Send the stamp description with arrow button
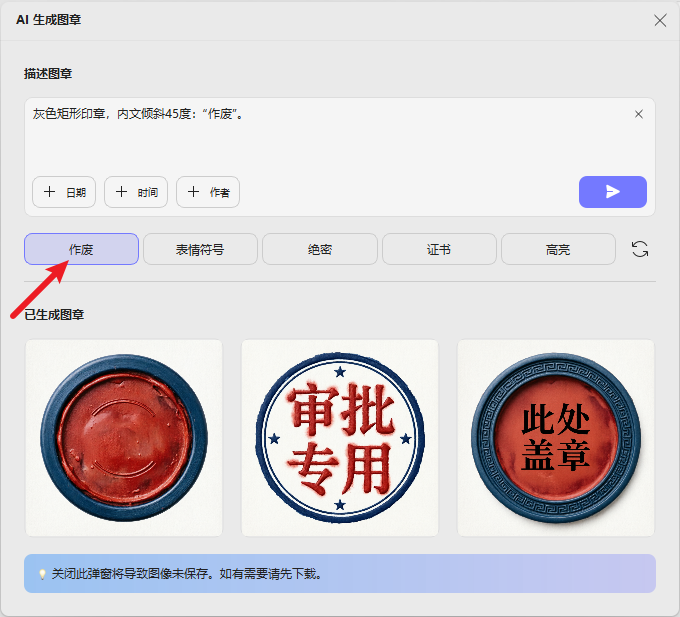The image size is (680, 617). (x=612, y=192)
